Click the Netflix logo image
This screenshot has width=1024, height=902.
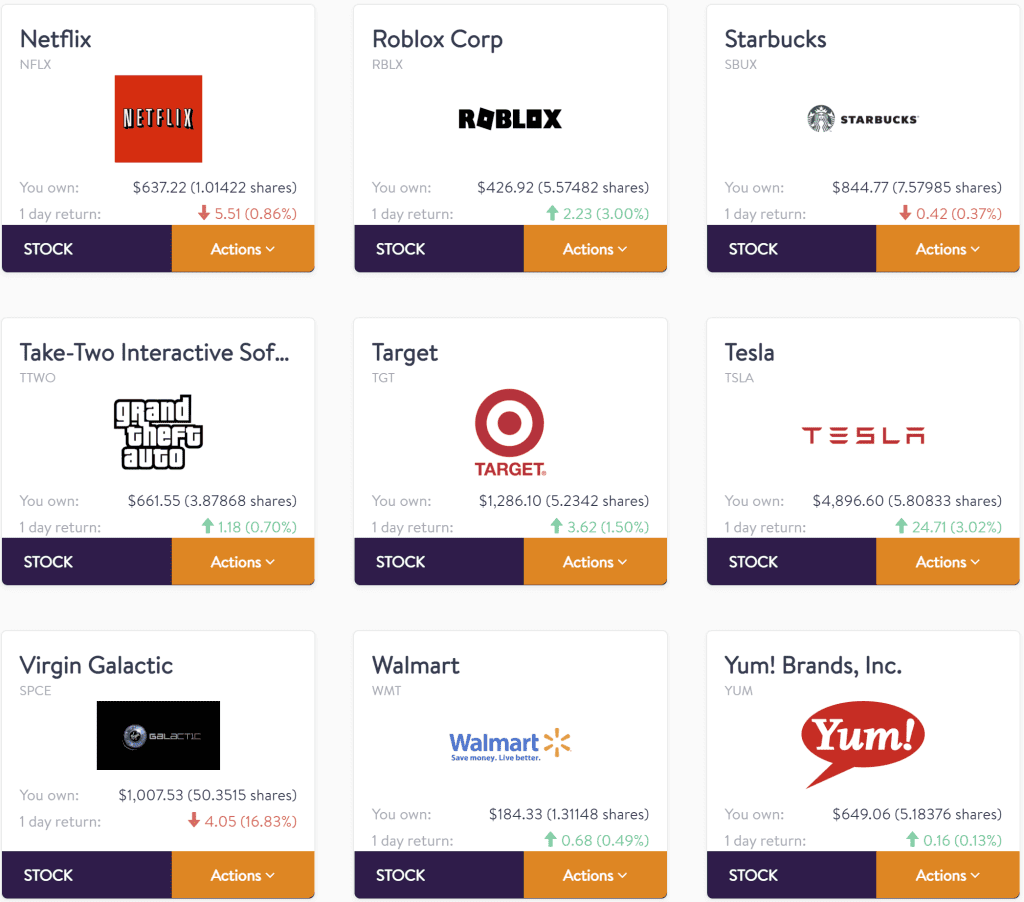point(158,118)
